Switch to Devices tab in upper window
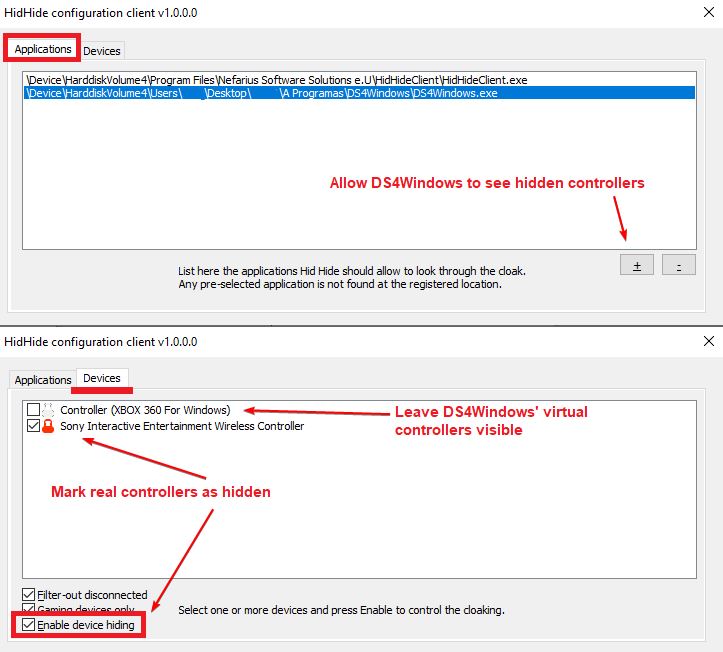The height and width of the screenshot is (652, 723). point(102,51)
